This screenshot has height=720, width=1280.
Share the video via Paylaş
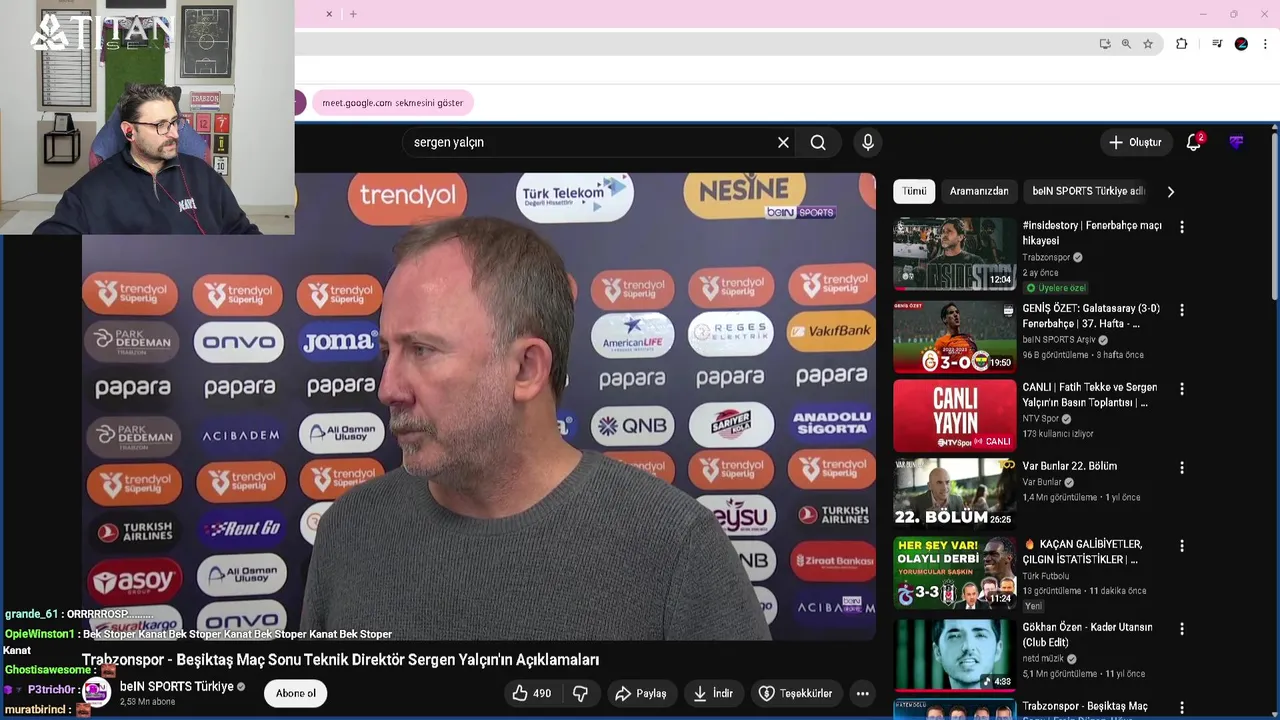(641, 693)
